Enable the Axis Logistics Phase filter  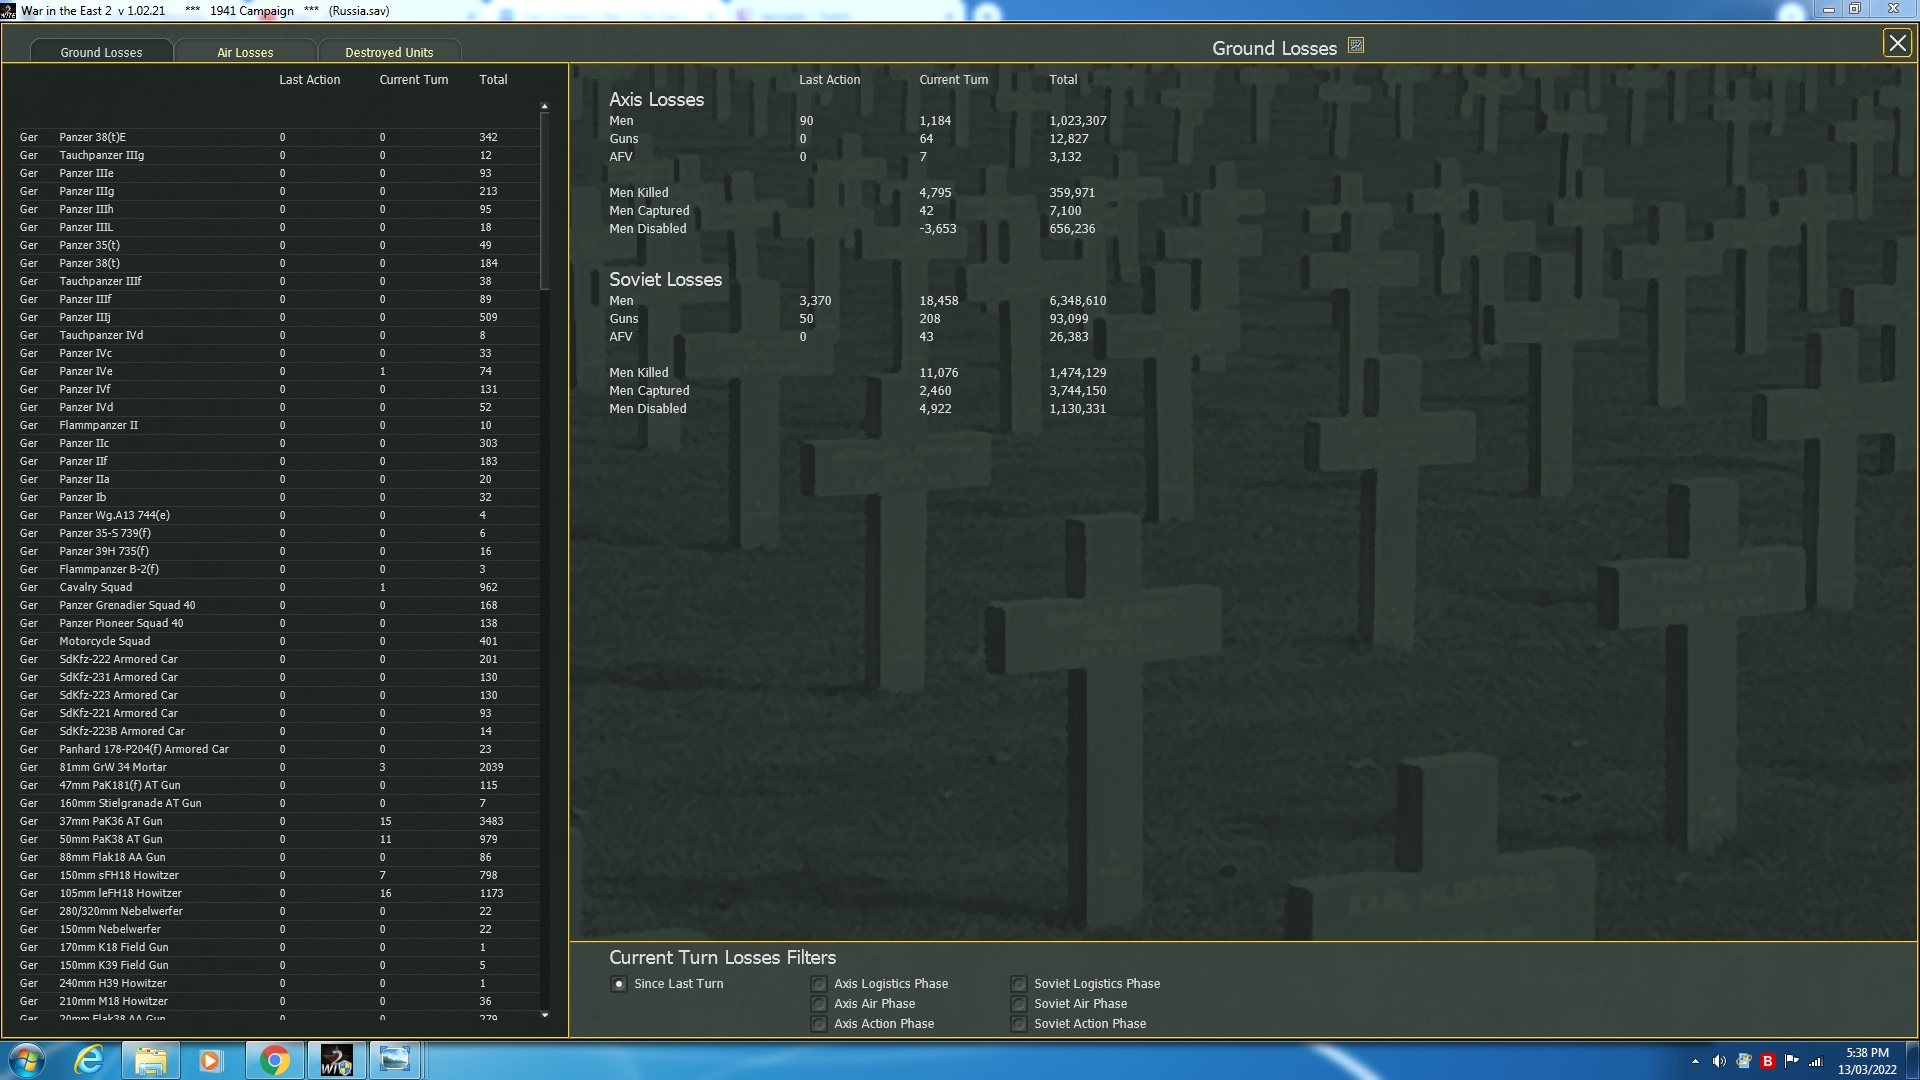(x=819, y=984)
